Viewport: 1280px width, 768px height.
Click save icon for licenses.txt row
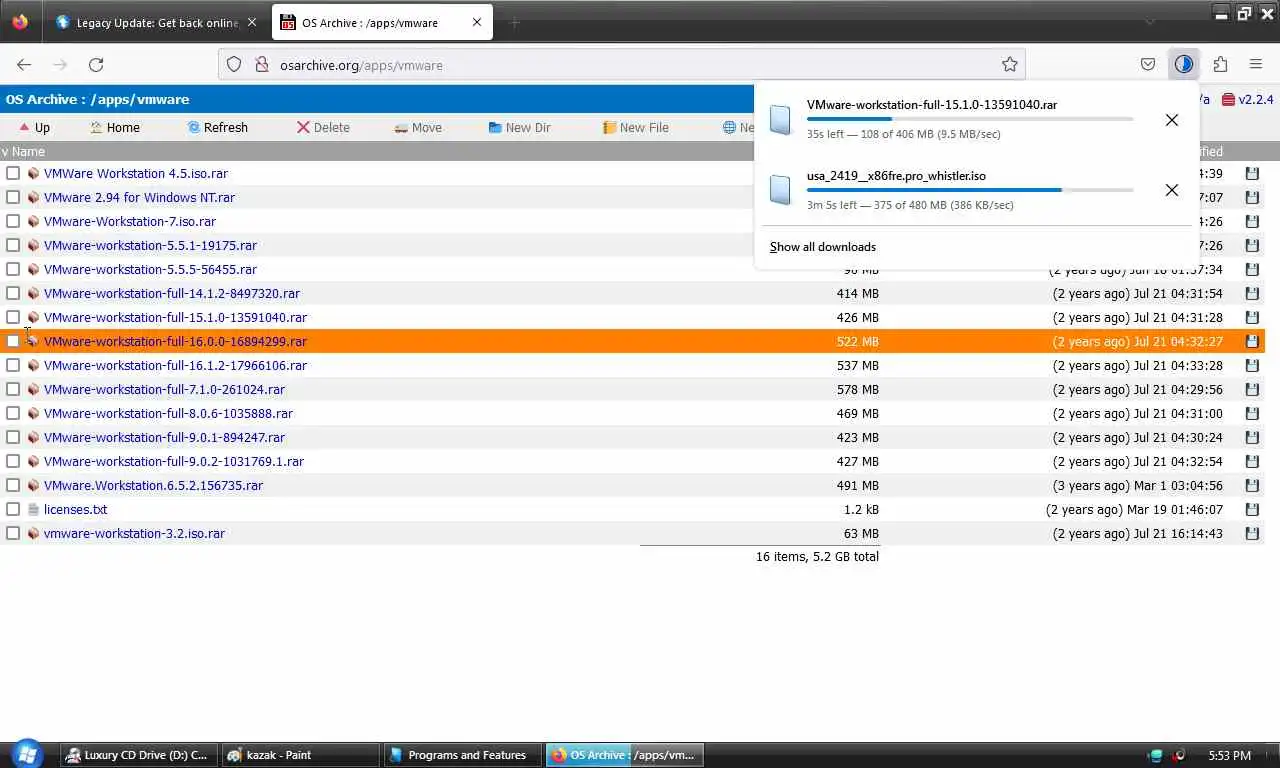tap(1252, 509)
